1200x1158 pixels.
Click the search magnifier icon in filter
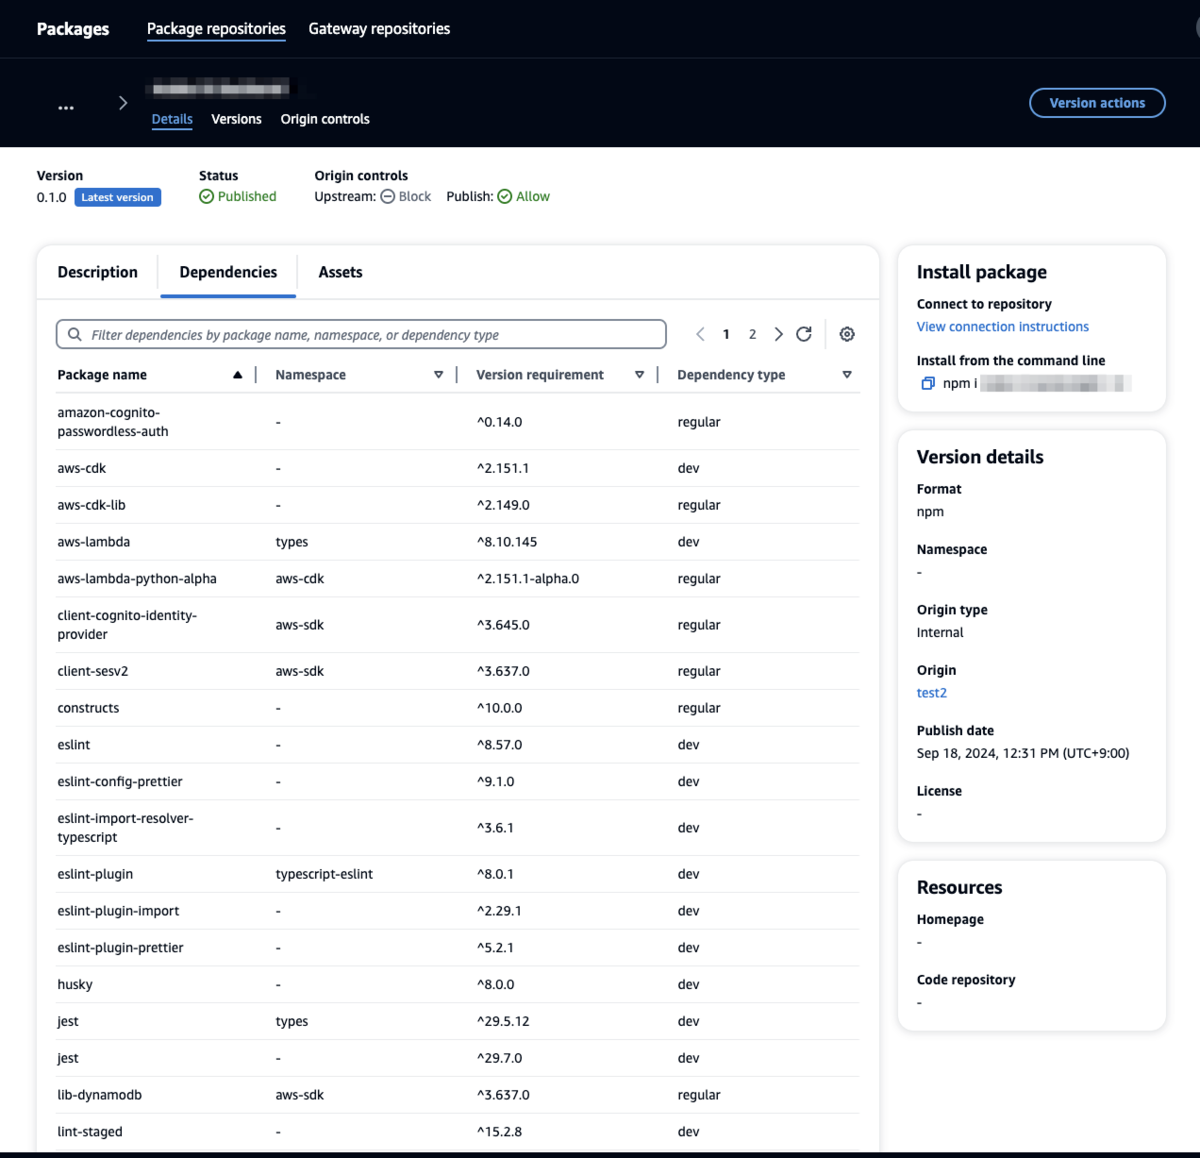pyautogui.click(x=74, y=334)
